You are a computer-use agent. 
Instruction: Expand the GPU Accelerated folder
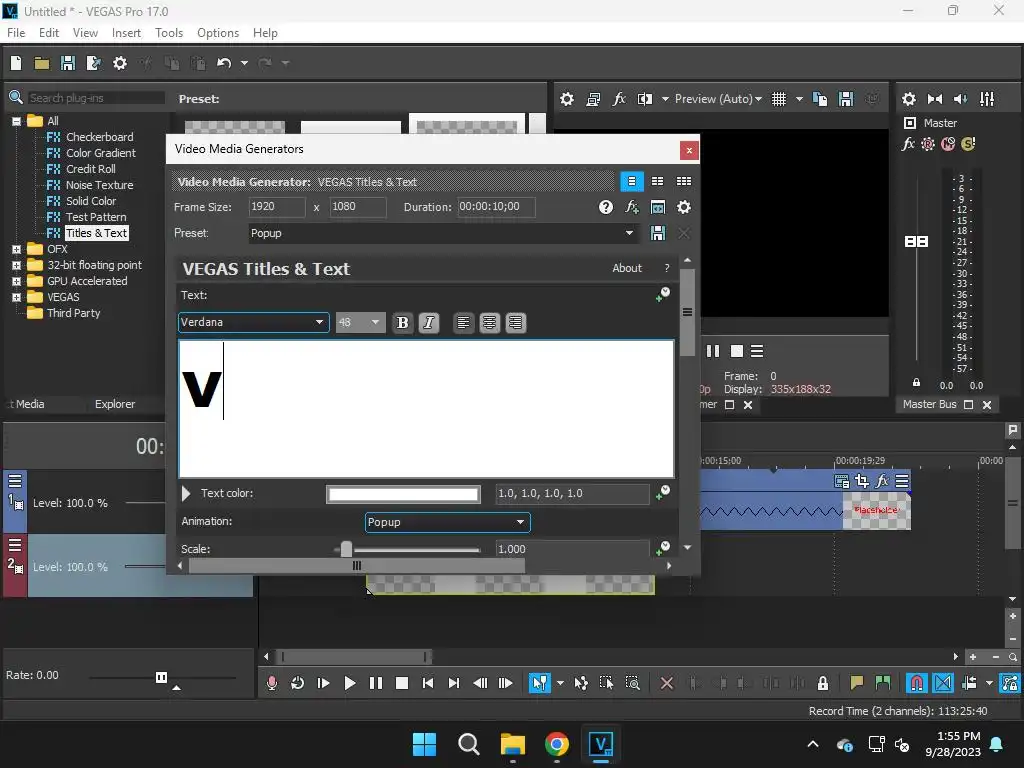pos(16,281)
